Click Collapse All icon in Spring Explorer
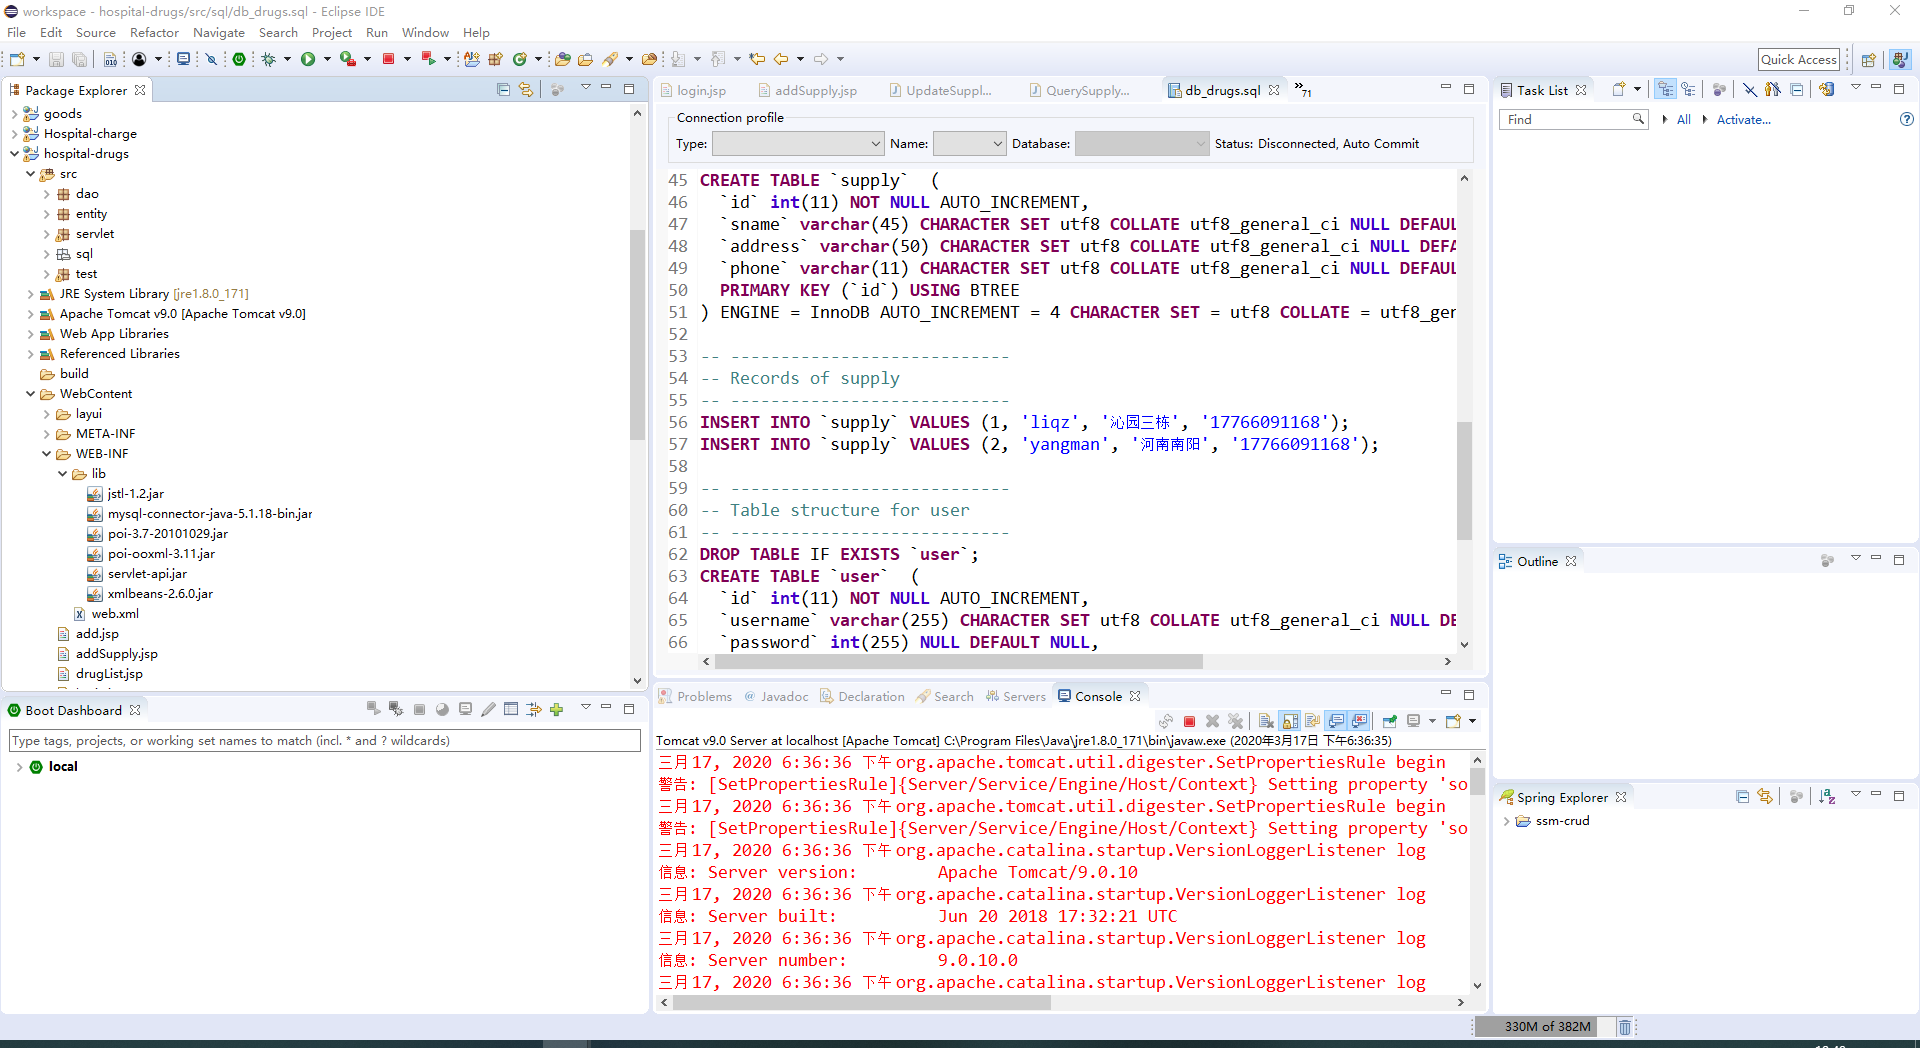This screenshot has height=1048, width=1920. [1742, 797]
